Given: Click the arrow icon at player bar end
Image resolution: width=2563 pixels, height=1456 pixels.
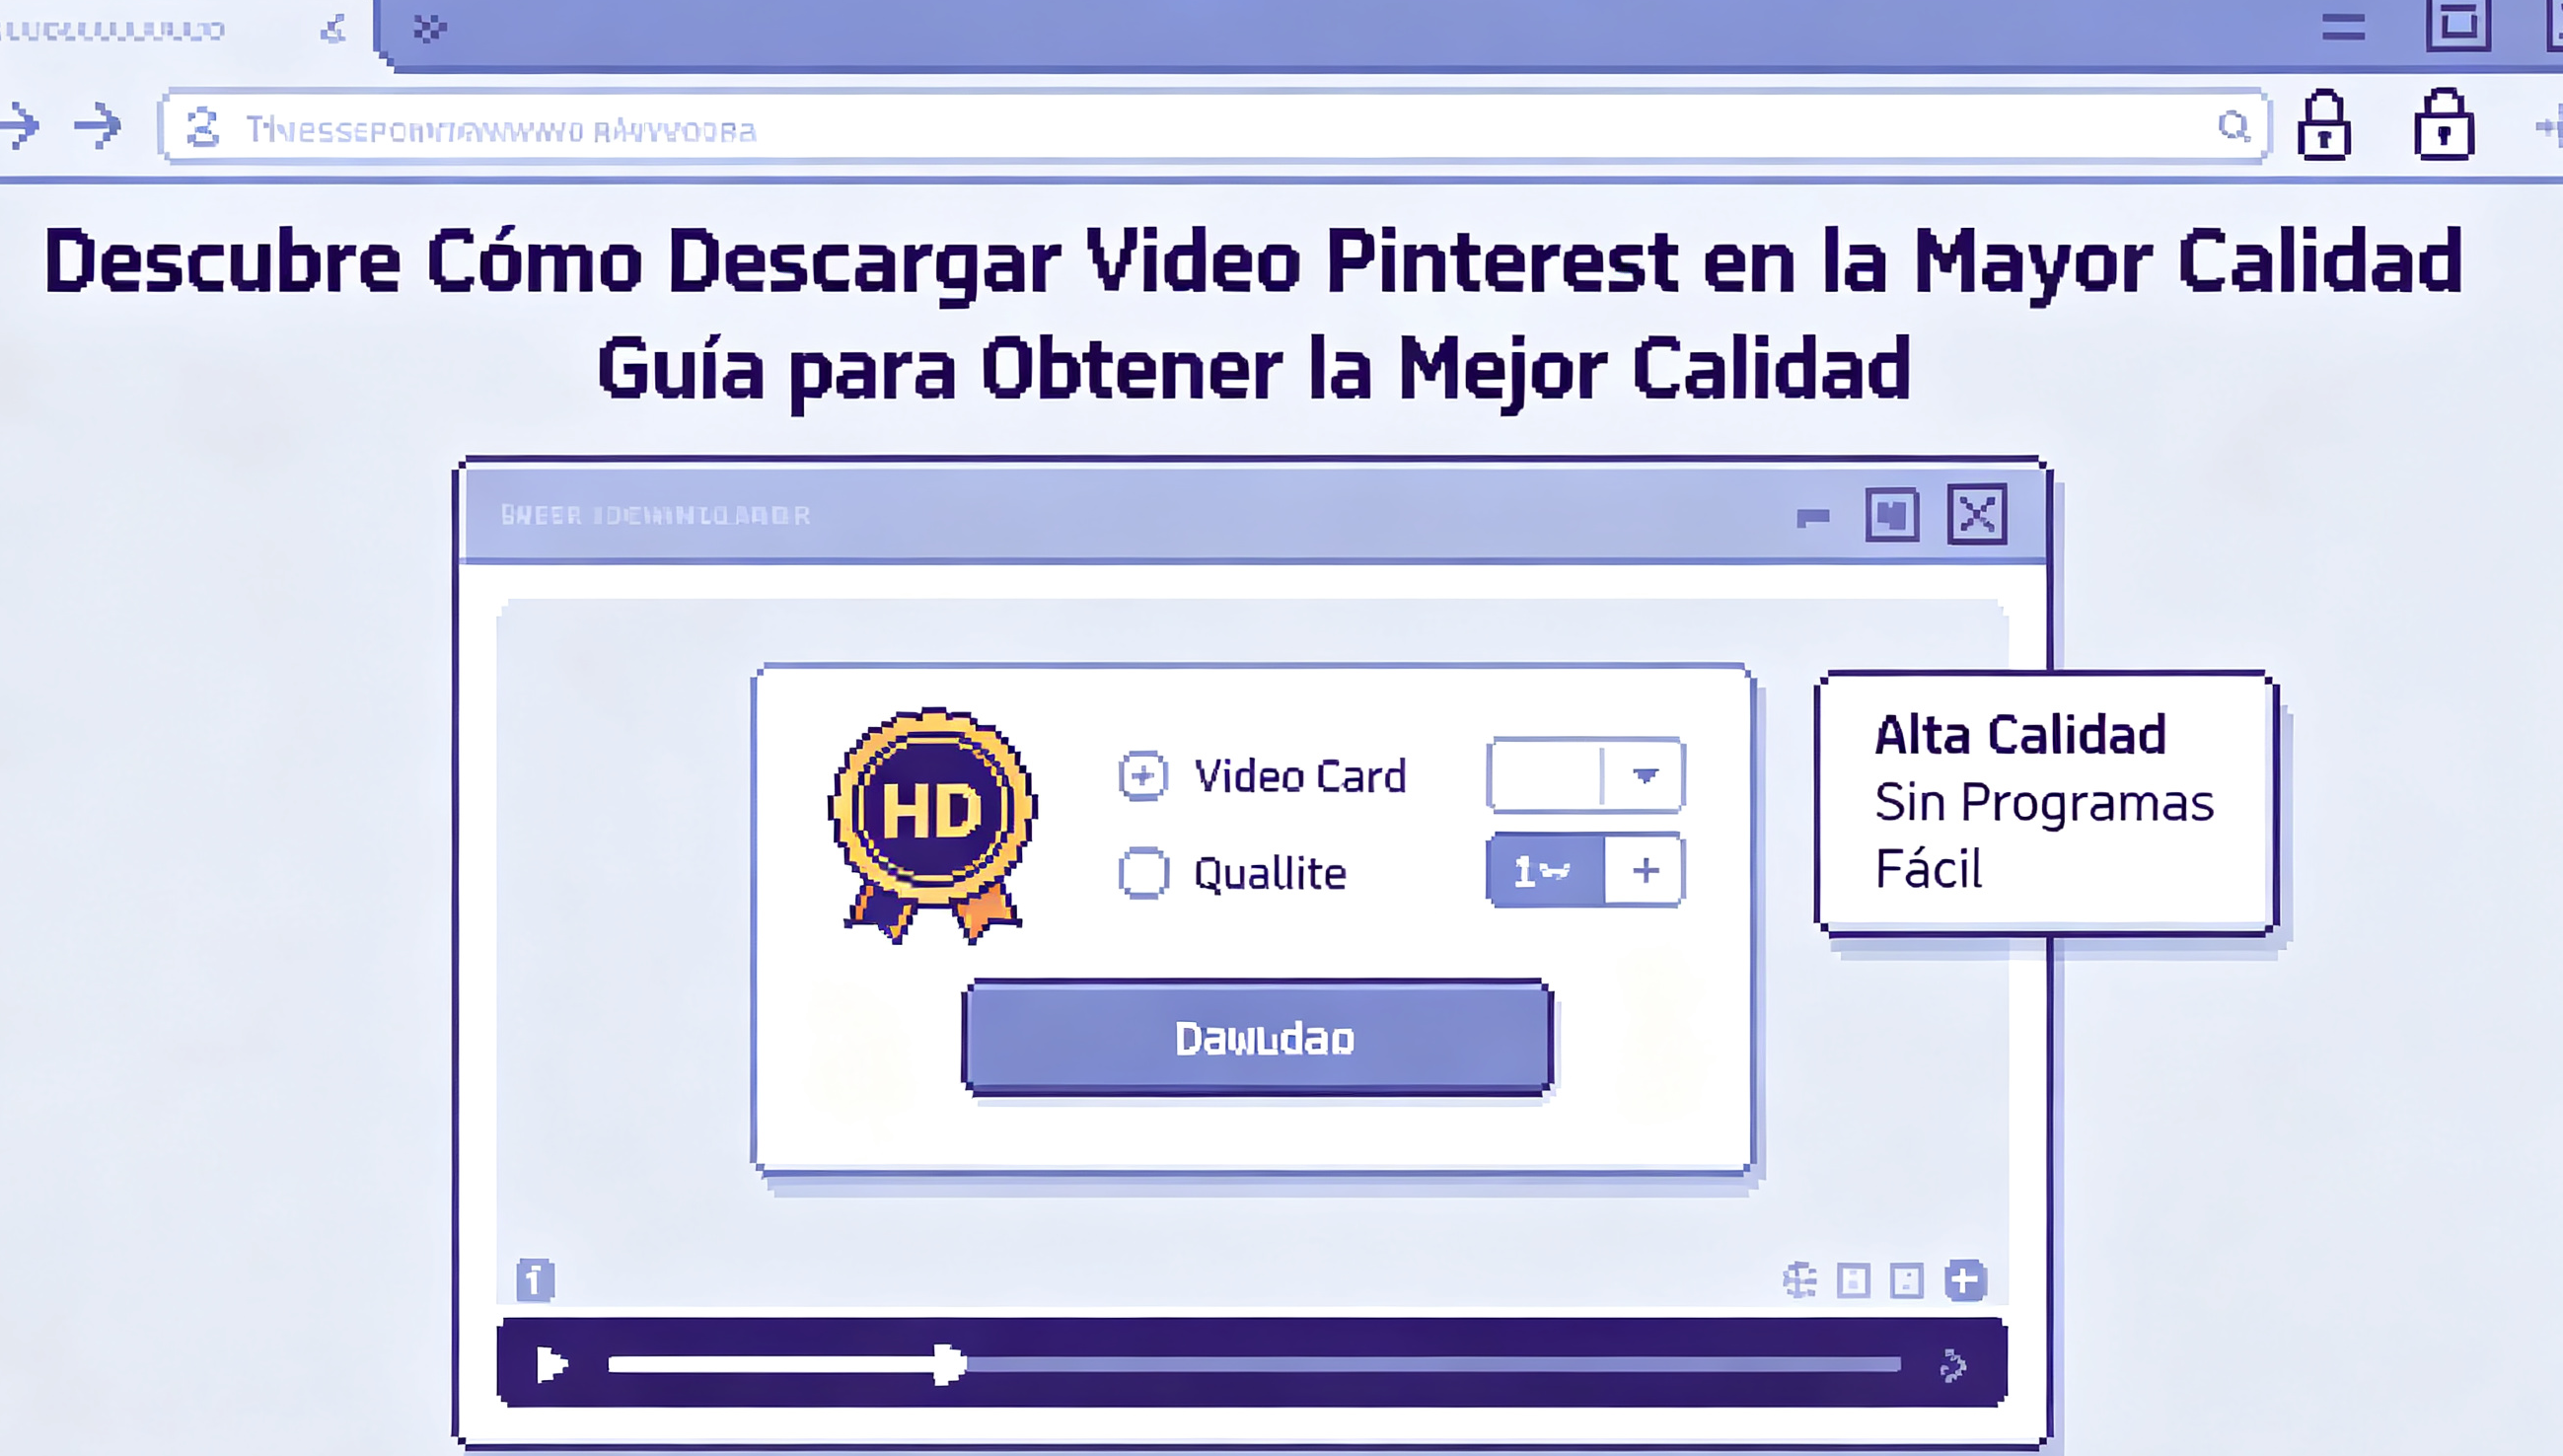Looking at the screenshot, I should [1952, 1365].
